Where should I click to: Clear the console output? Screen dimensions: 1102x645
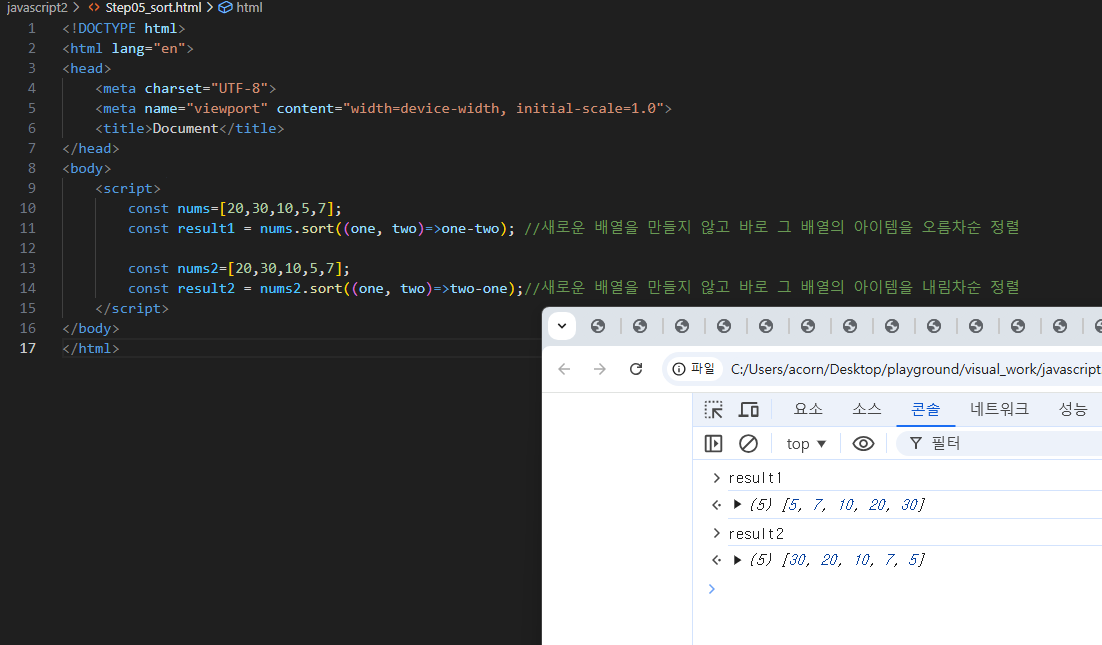point(748,443)
